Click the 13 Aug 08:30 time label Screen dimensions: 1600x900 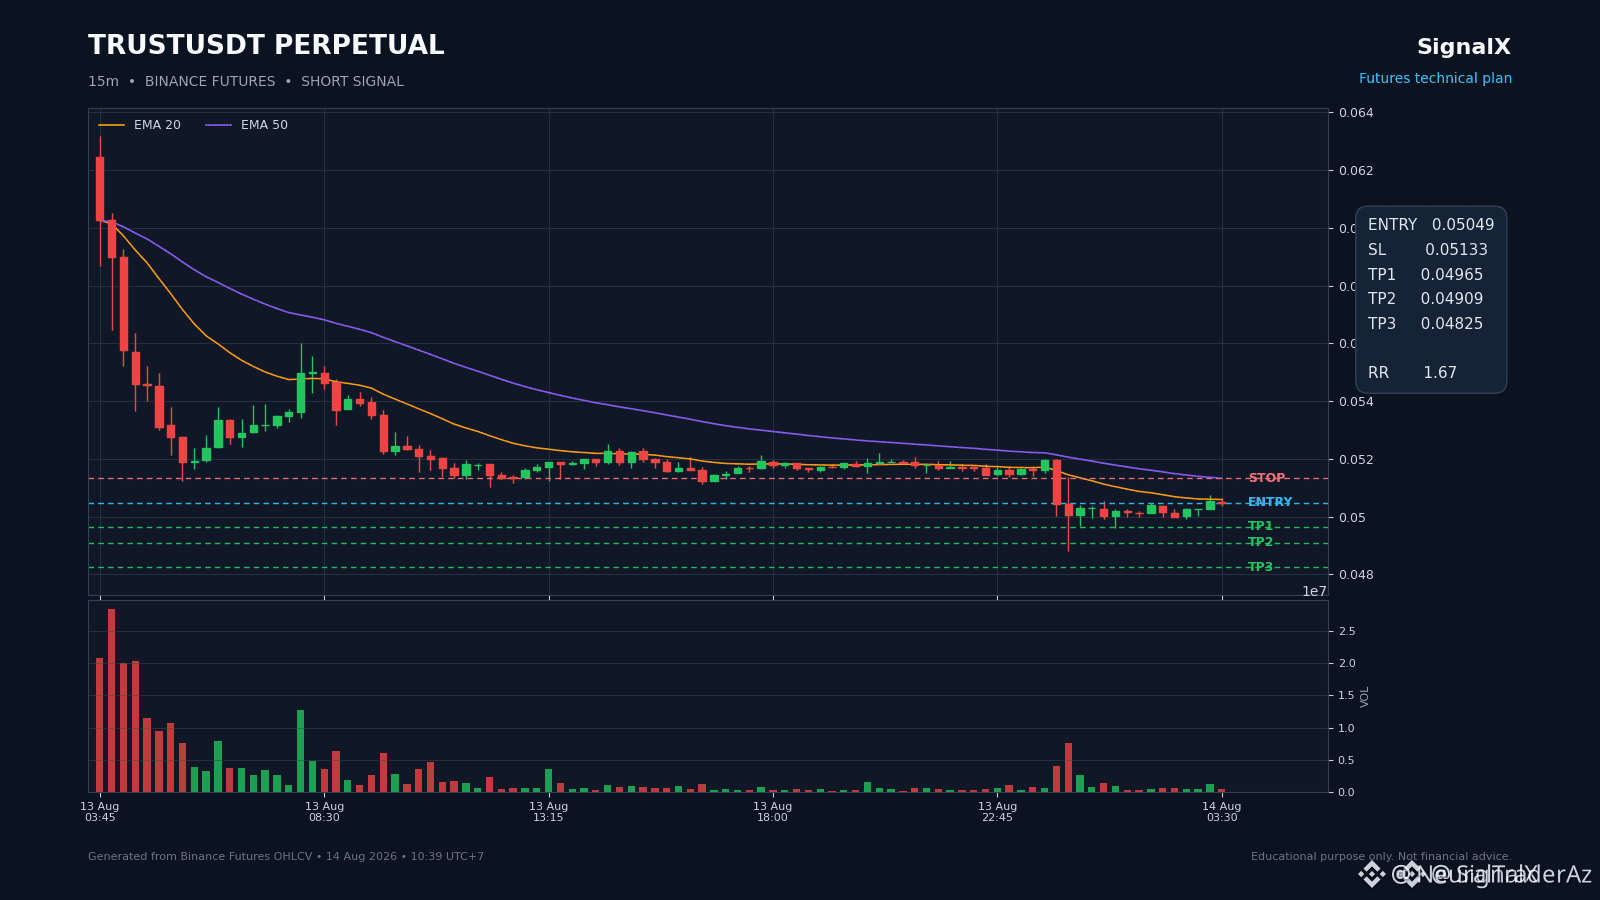[x=324, y=812]
